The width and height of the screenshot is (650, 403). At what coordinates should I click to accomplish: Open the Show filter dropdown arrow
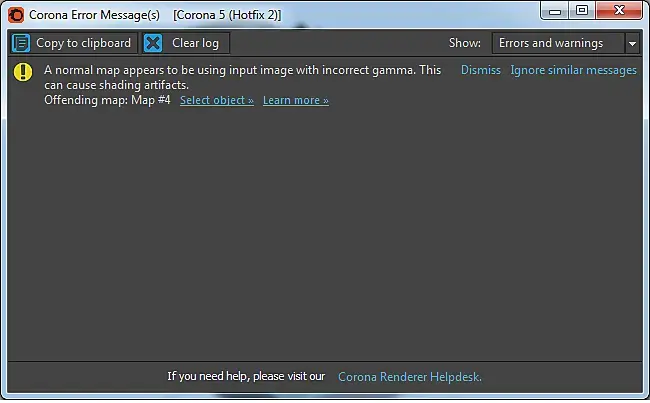[632, 43]
